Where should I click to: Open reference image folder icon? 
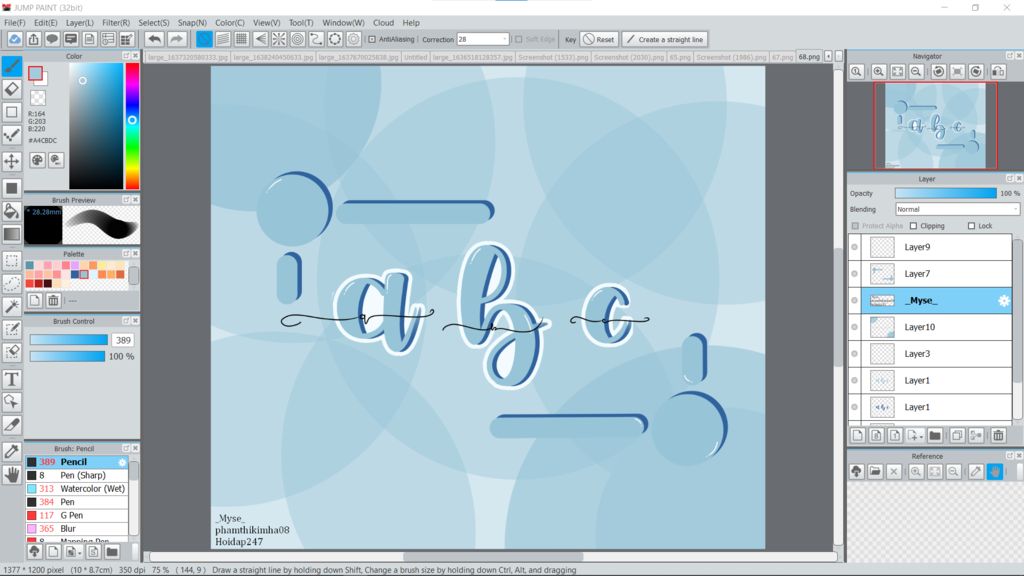(875, 471)
